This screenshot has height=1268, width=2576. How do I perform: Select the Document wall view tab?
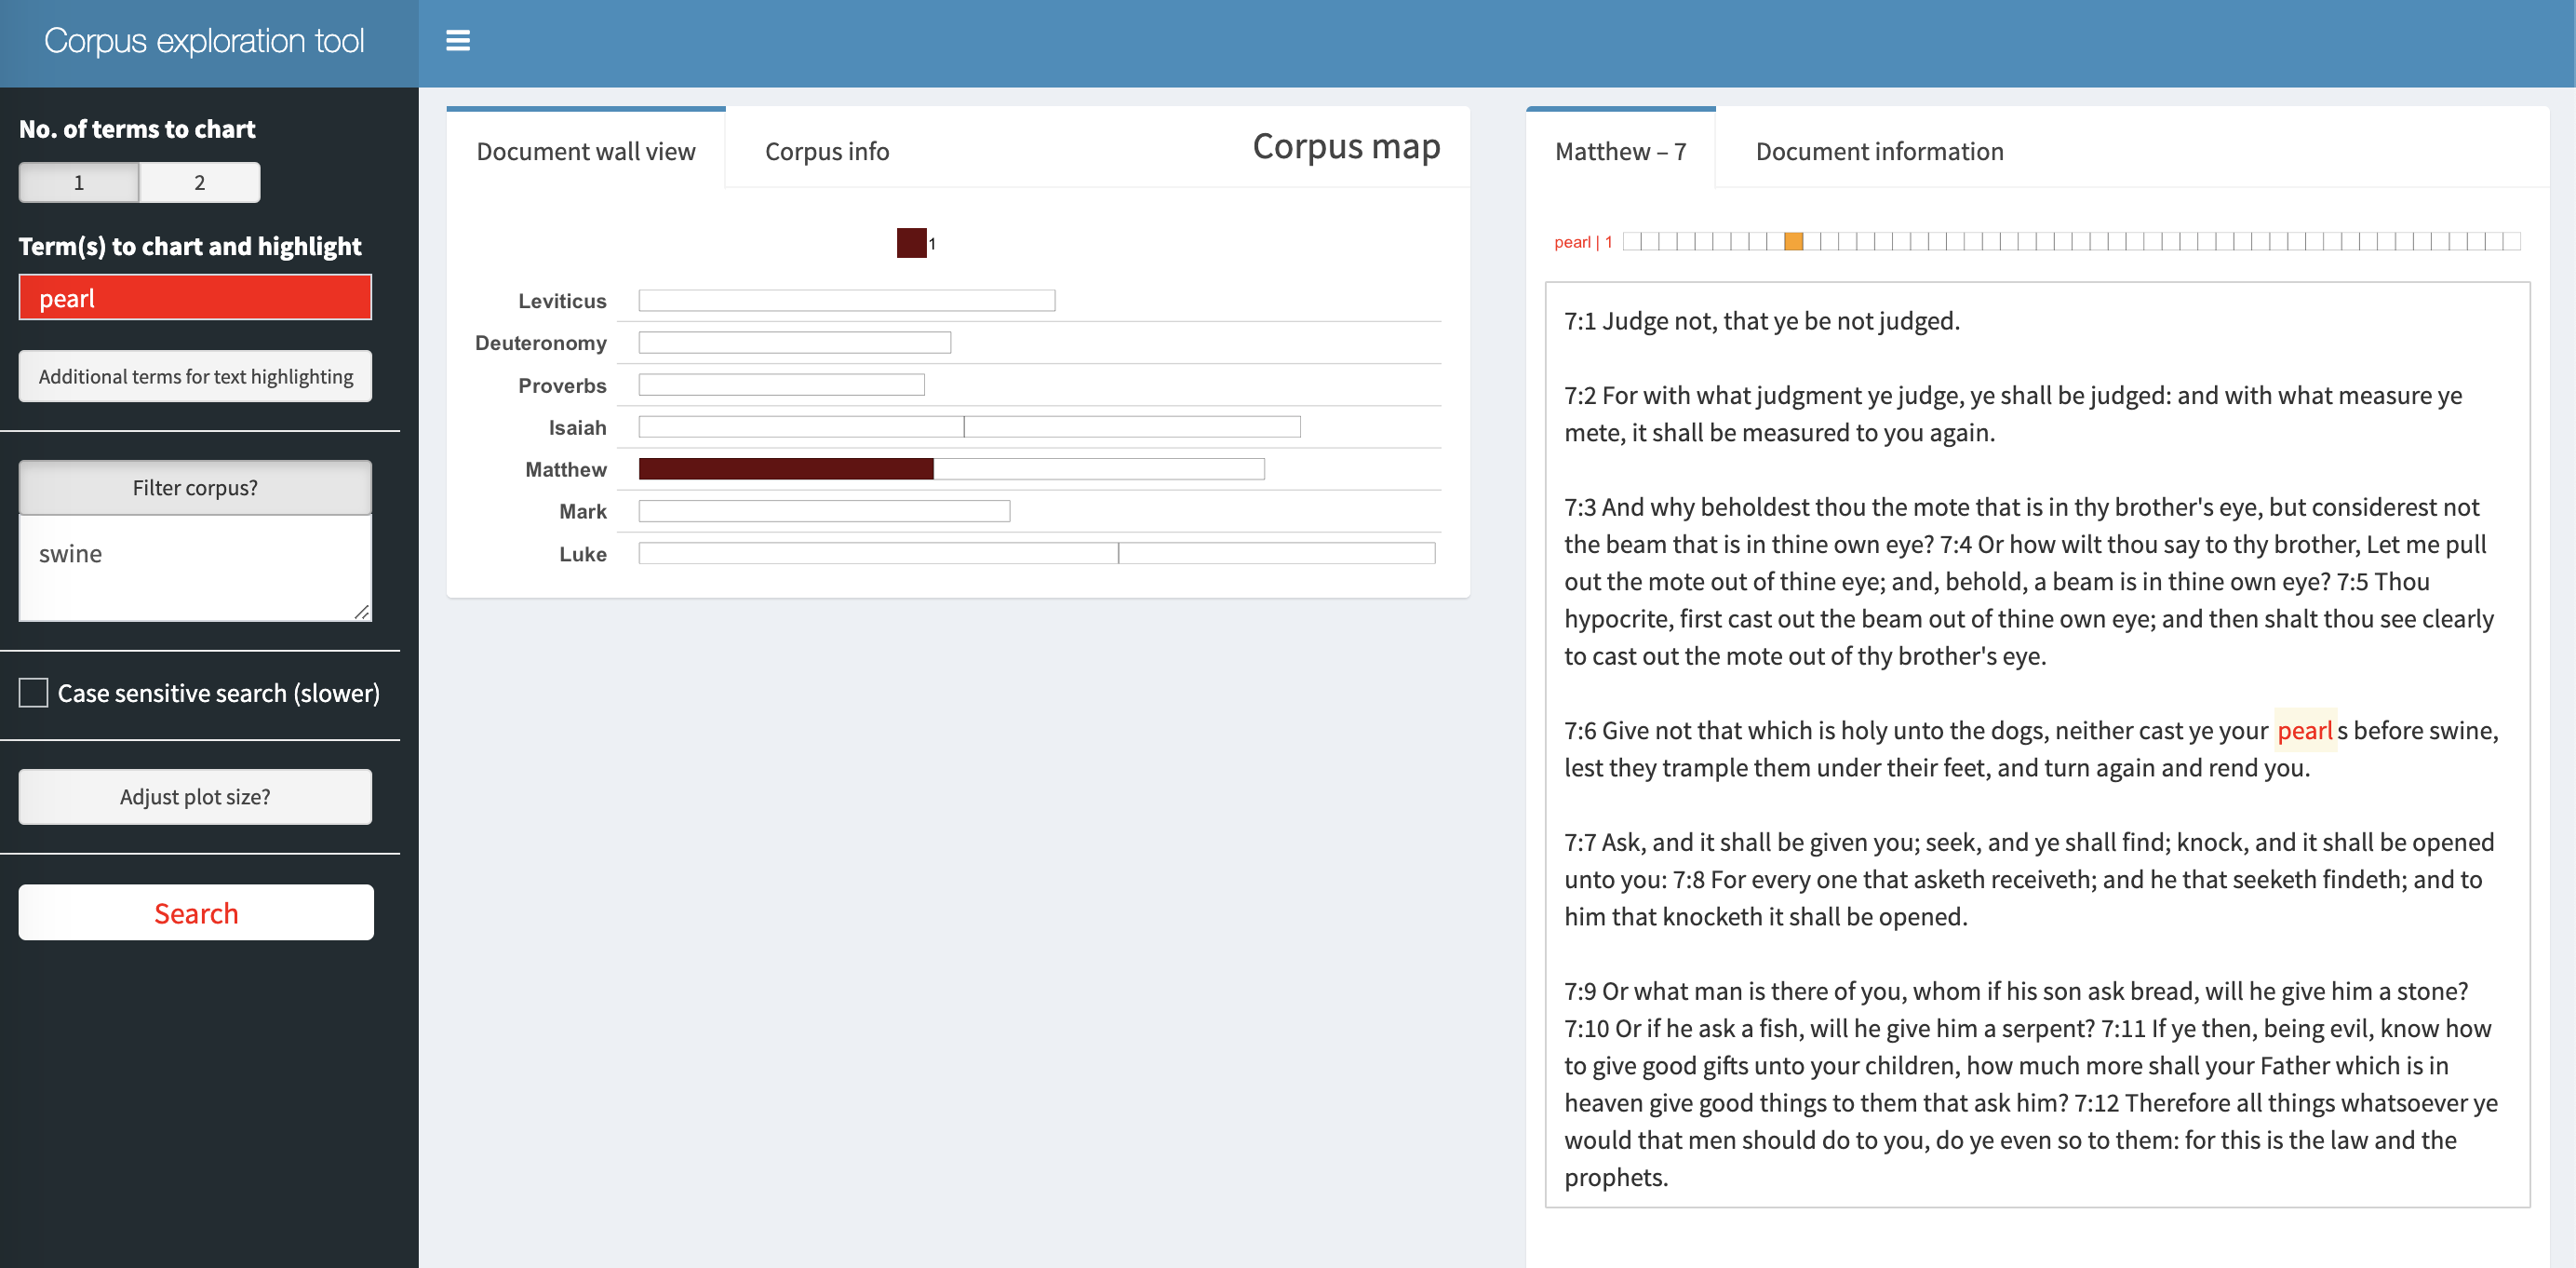coord(585,151)
